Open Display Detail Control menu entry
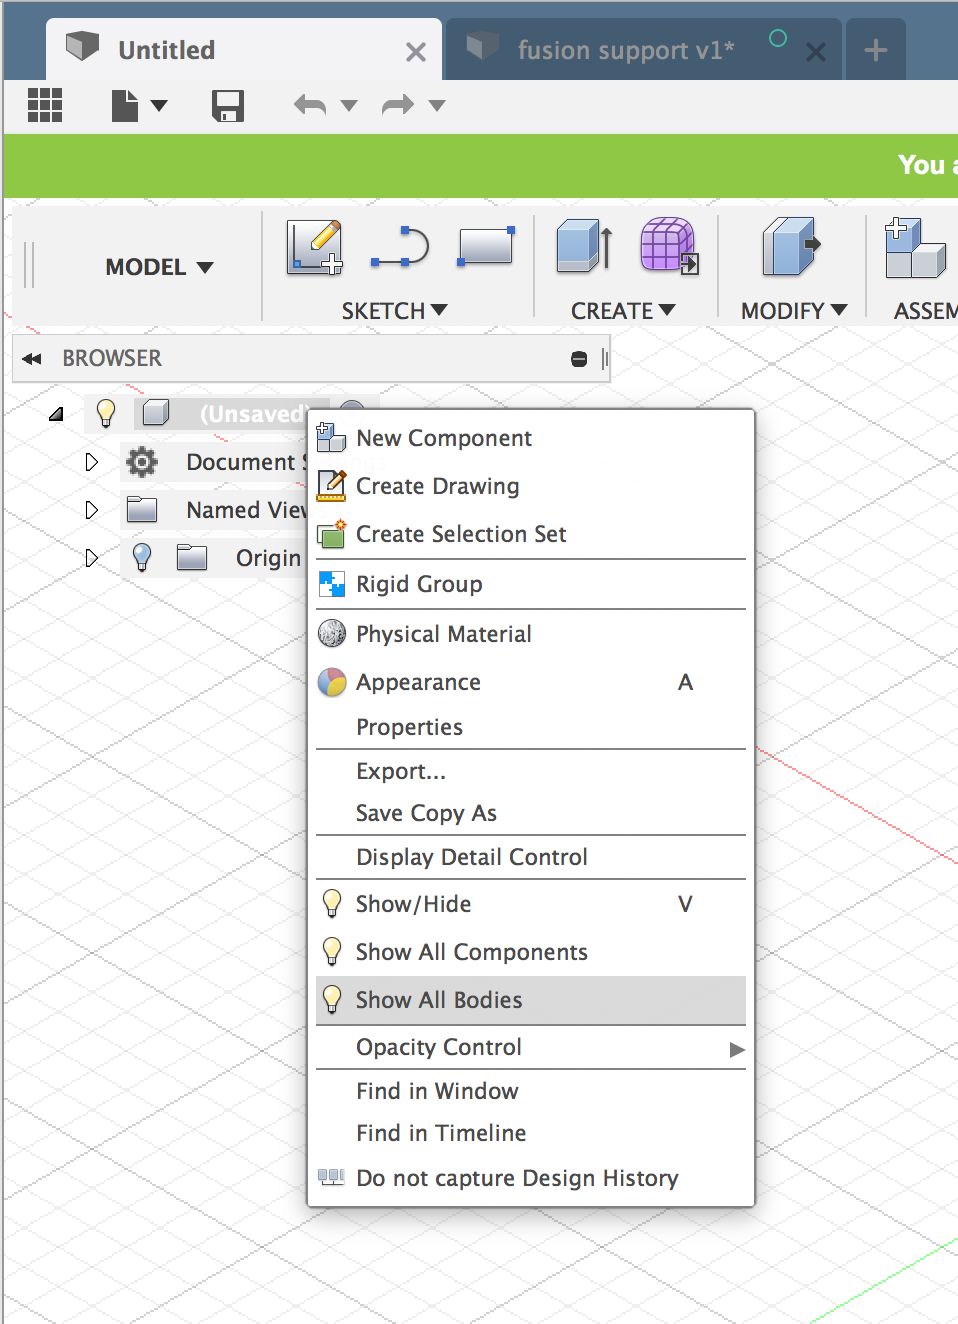 pos(531,857)
